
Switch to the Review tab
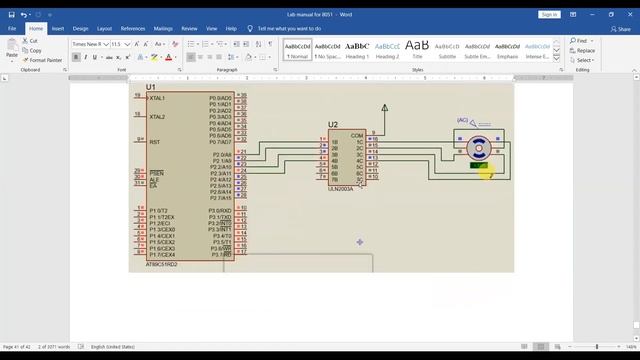(189, 29)
